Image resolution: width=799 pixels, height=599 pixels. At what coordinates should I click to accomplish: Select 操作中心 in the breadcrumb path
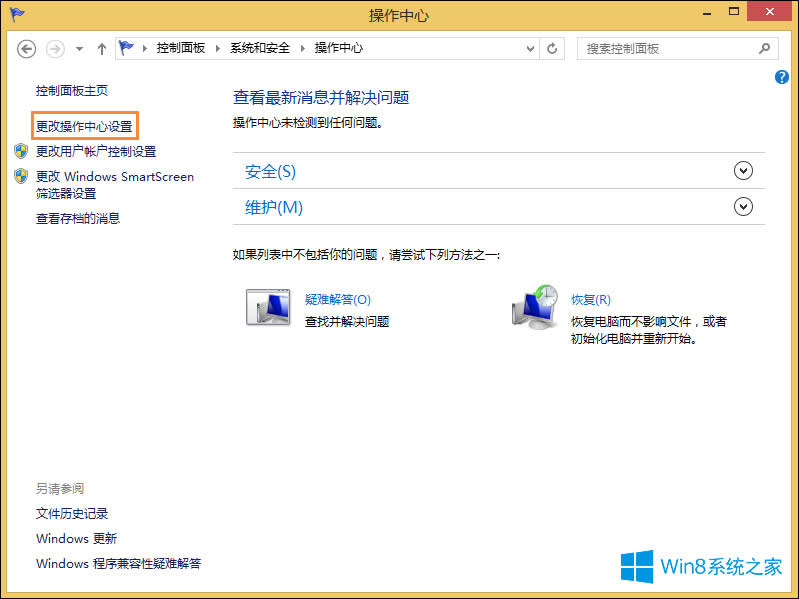click(338, 48)
